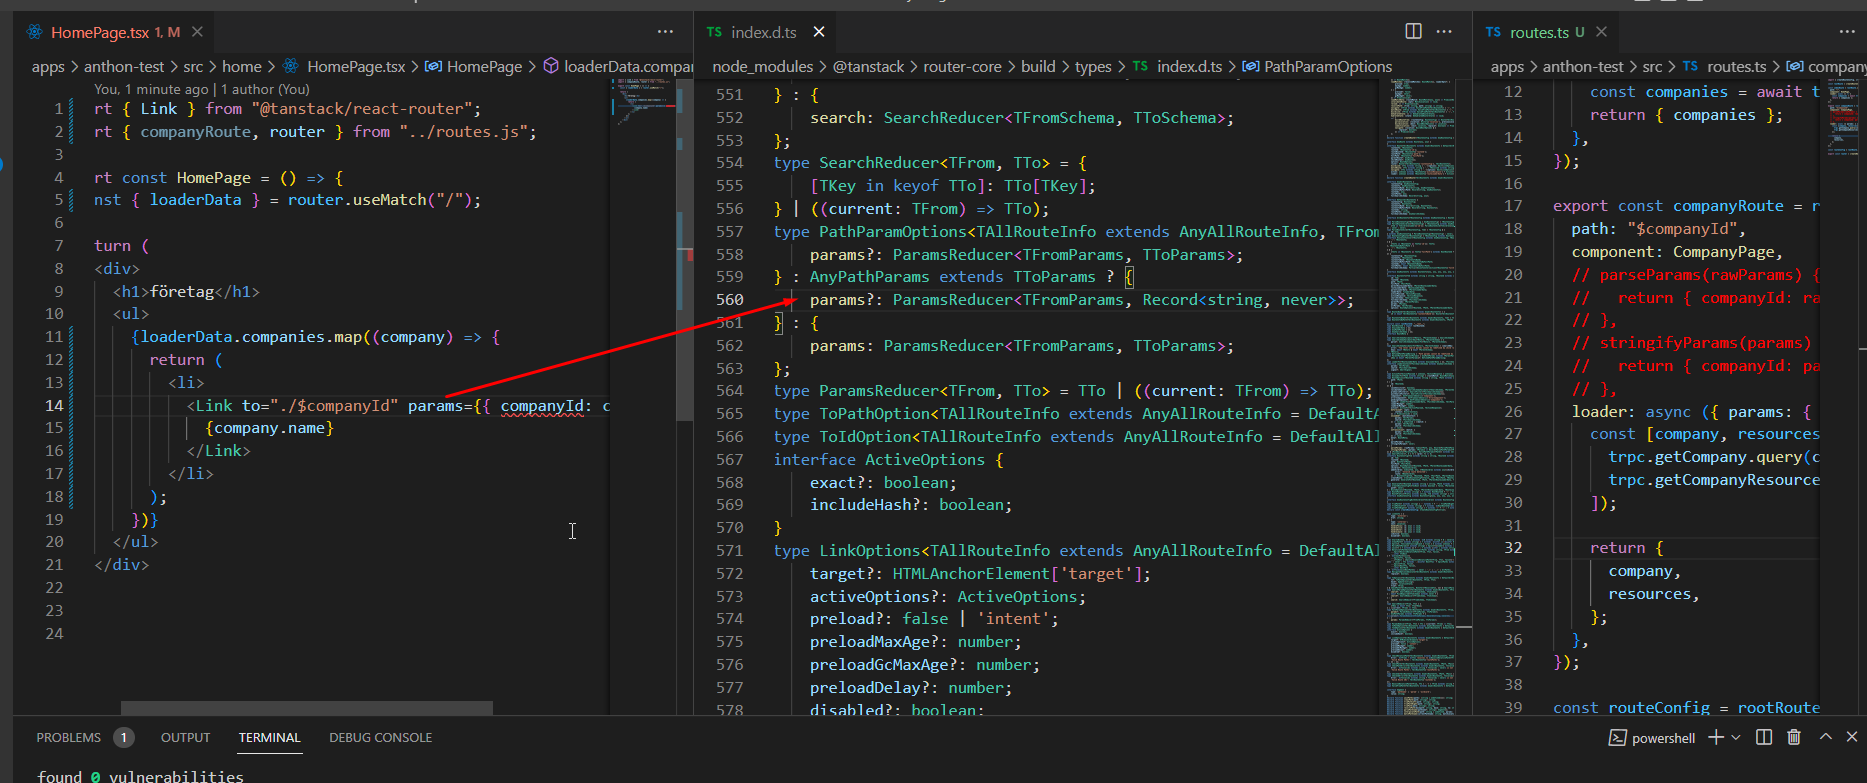
Task: Switch to the OUTPUT panel tab
Action: [x=185, y=738]
